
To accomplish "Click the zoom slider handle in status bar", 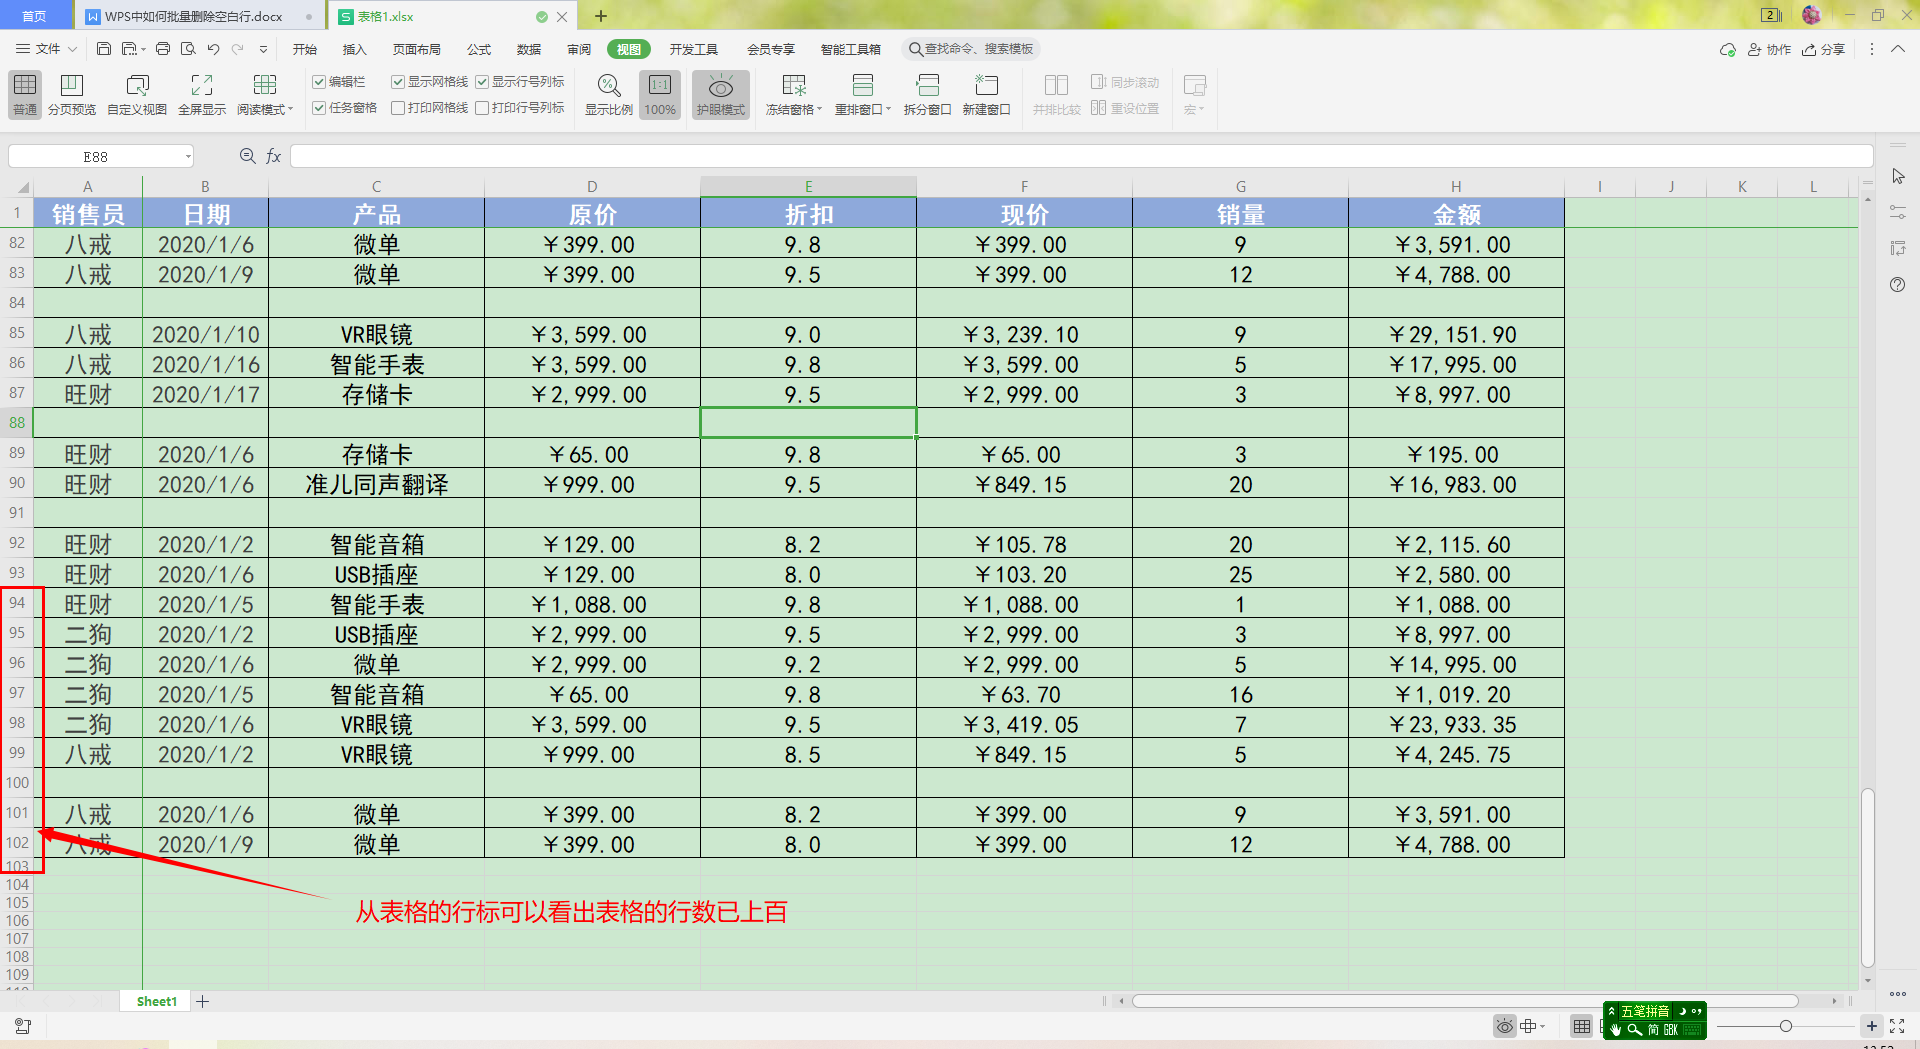I will pyautogui.click(x=1785, y=1026).
